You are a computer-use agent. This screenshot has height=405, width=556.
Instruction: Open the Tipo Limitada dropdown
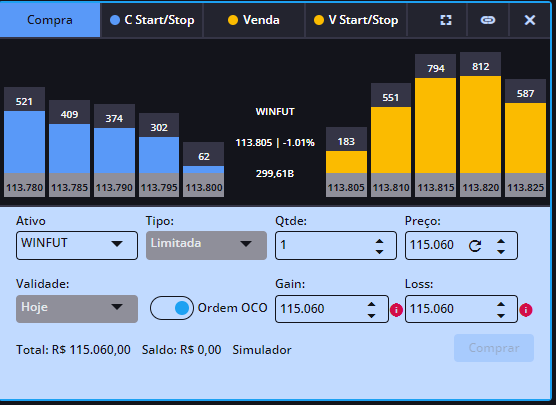pyautogui.click(x=206, y=245)
